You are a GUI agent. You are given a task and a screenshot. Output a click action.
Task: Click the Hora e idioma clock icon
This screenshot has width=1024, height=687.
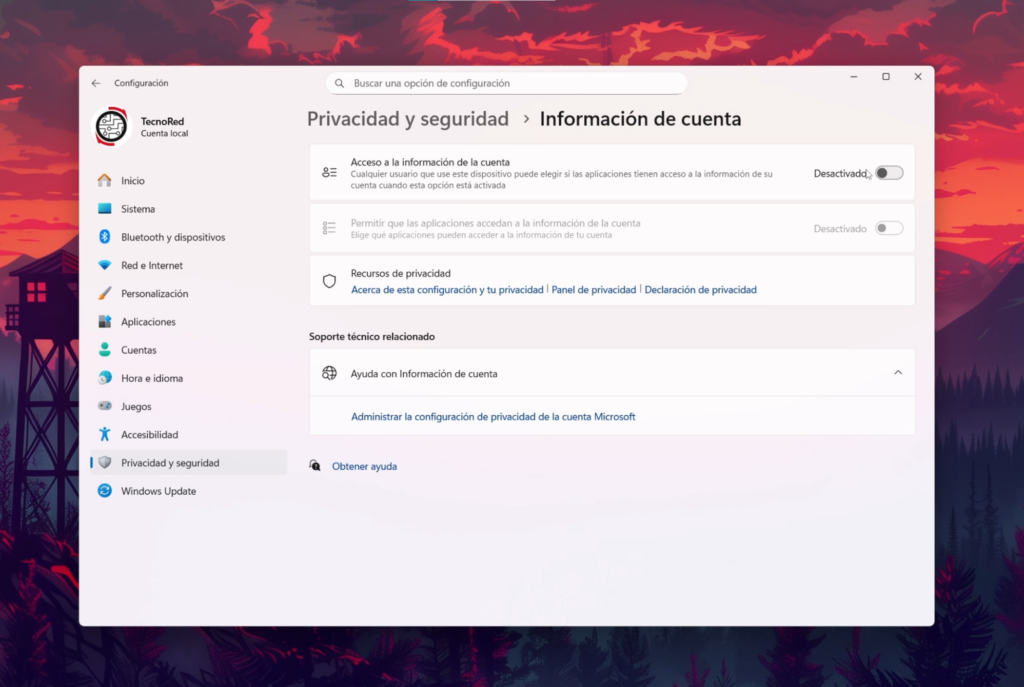click(x=107, y=378)
